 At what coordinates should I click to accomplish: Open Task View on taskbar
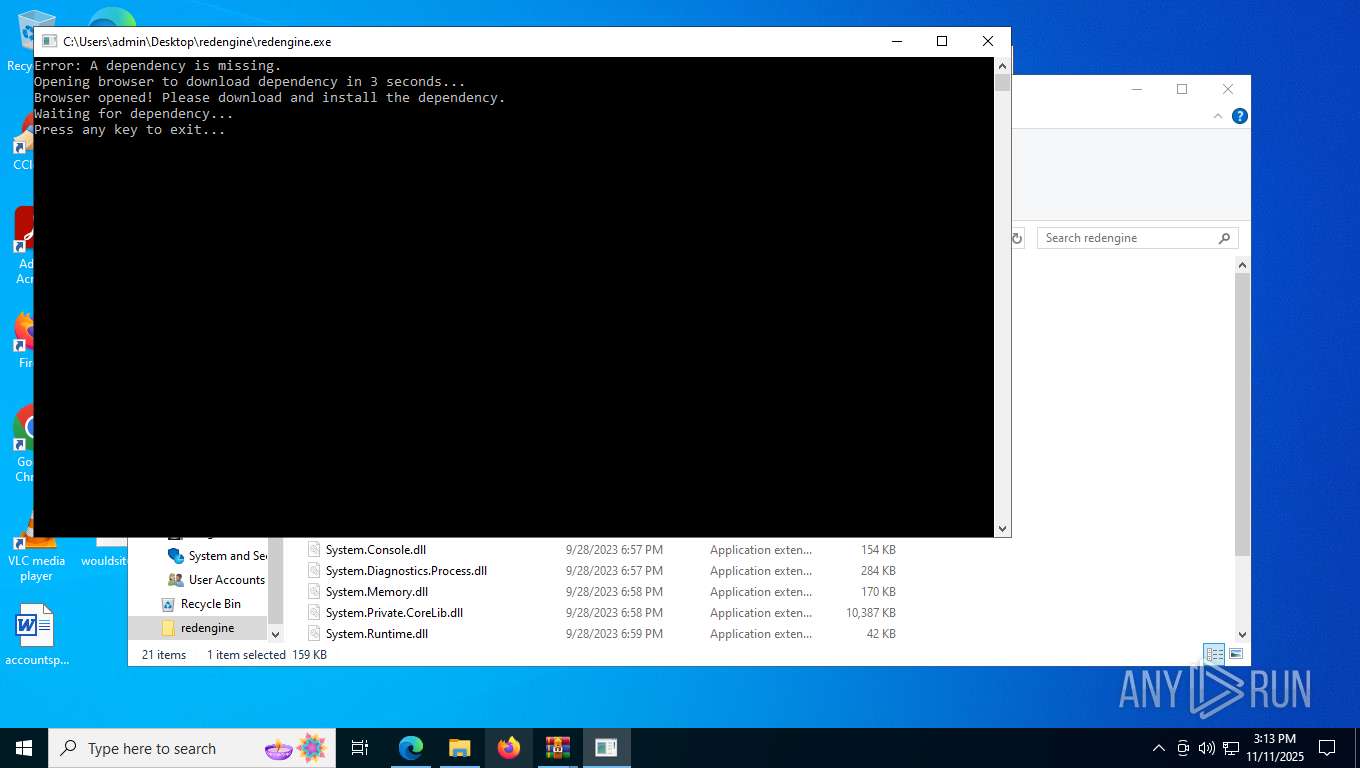360,748
